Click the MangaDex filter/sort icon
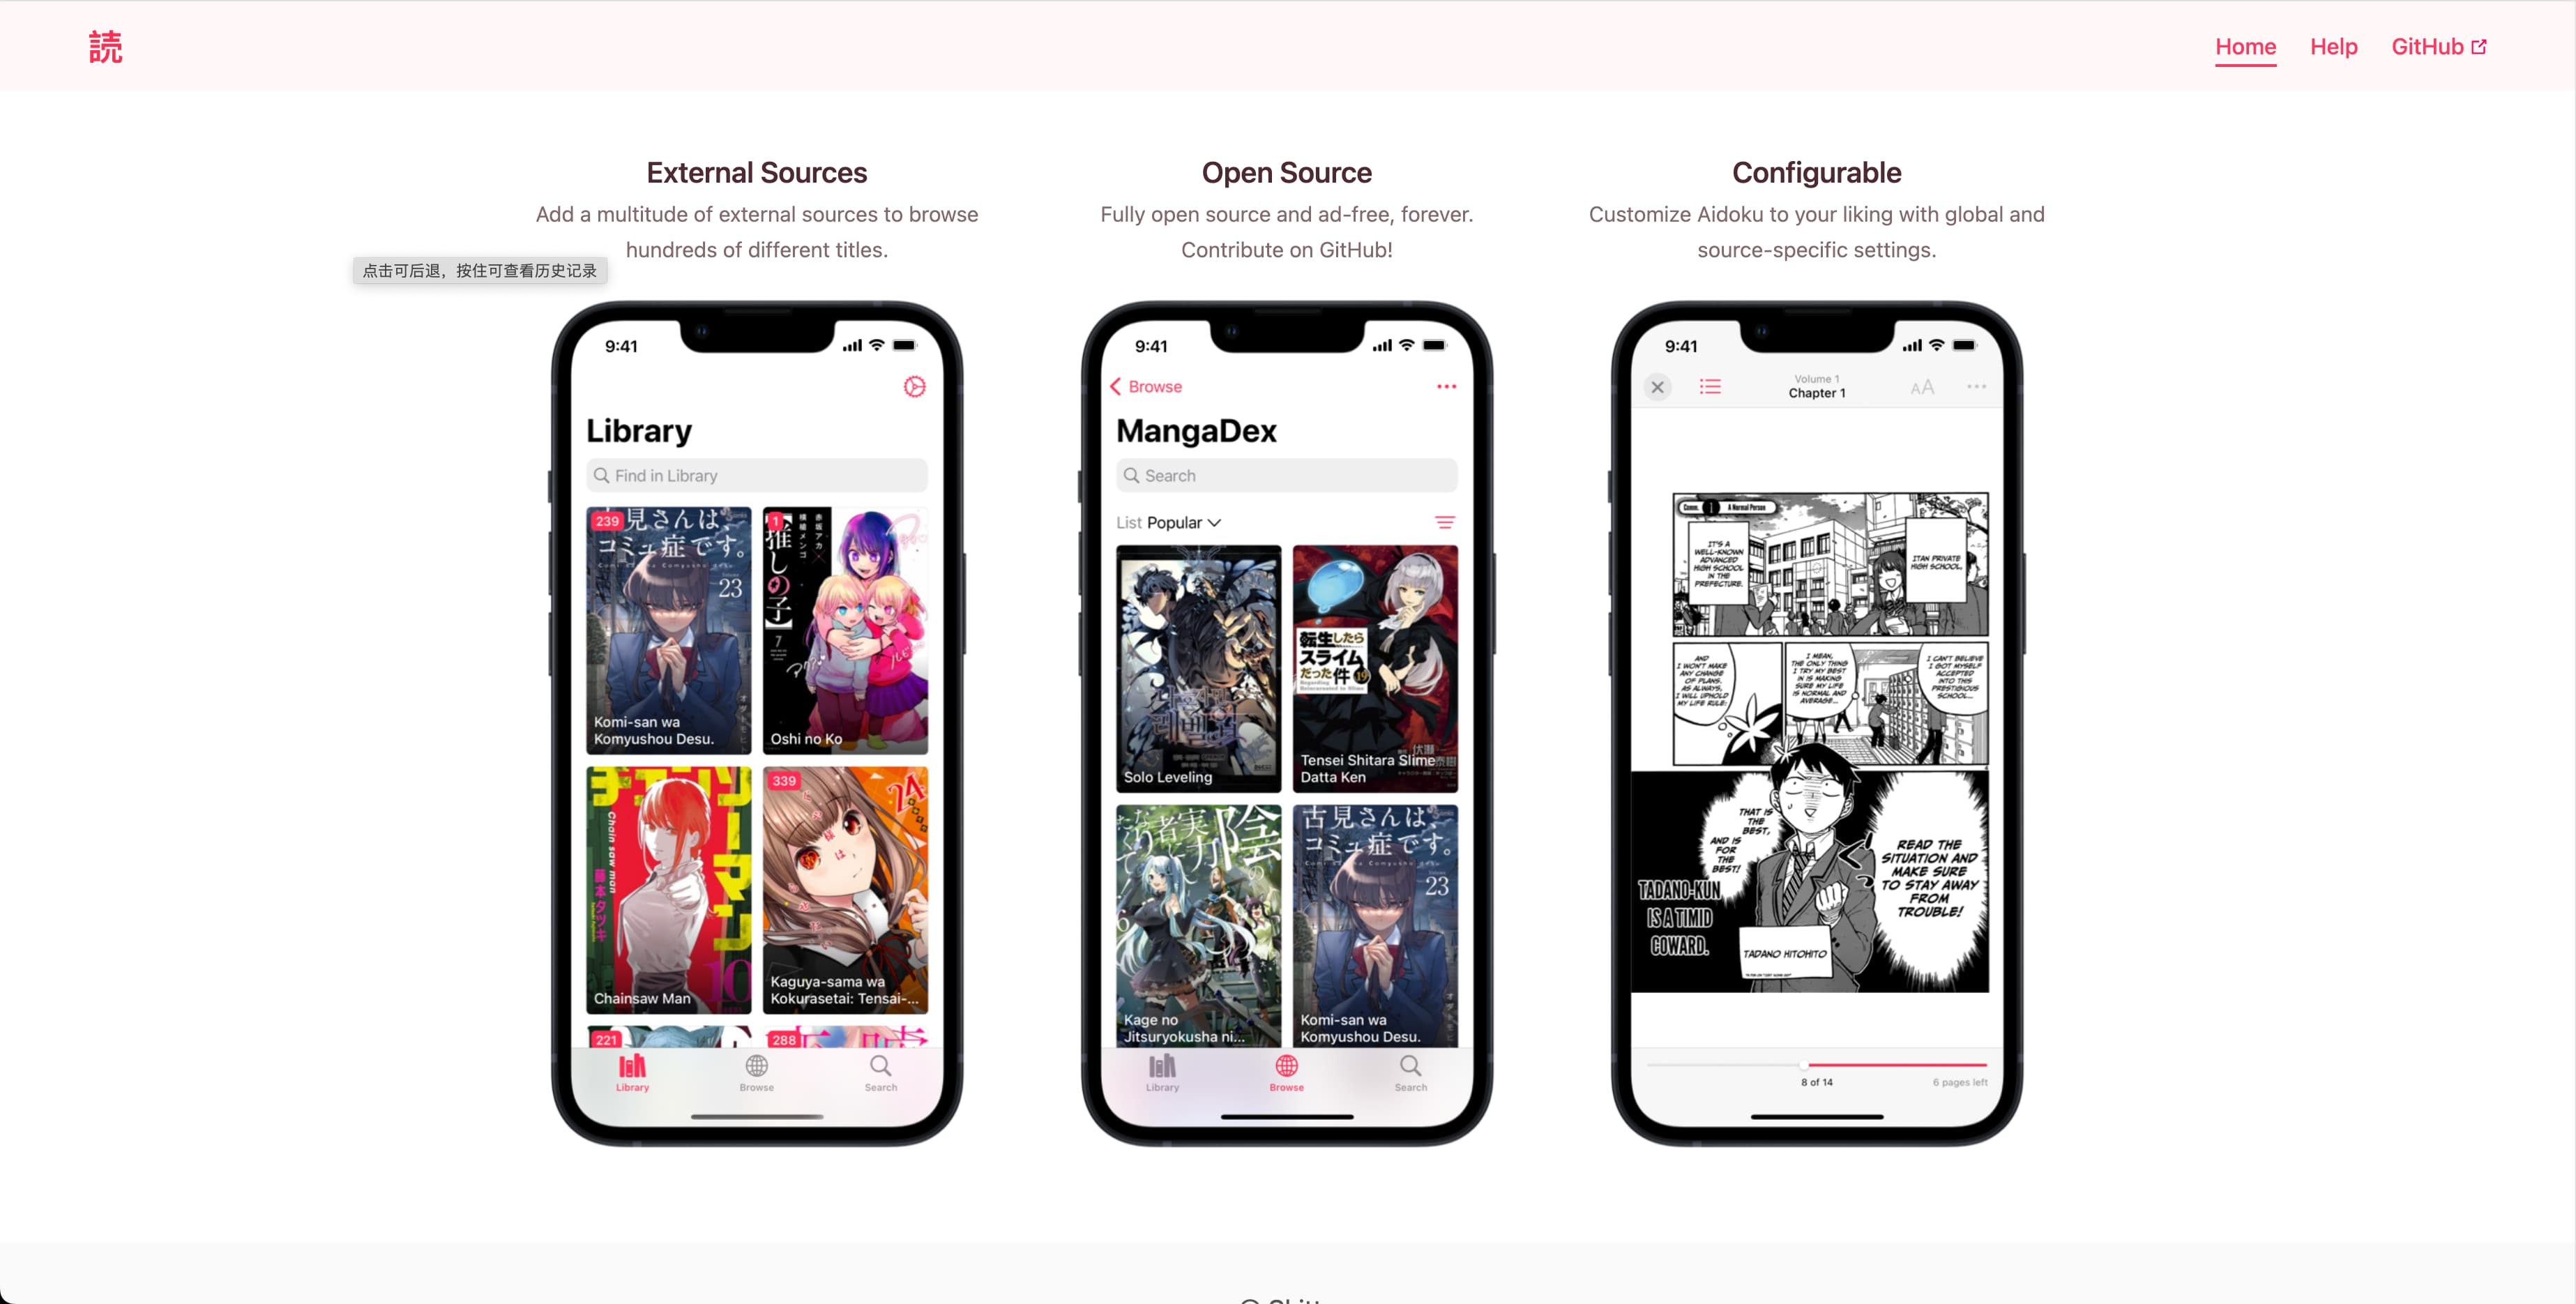 (1445, 522)
